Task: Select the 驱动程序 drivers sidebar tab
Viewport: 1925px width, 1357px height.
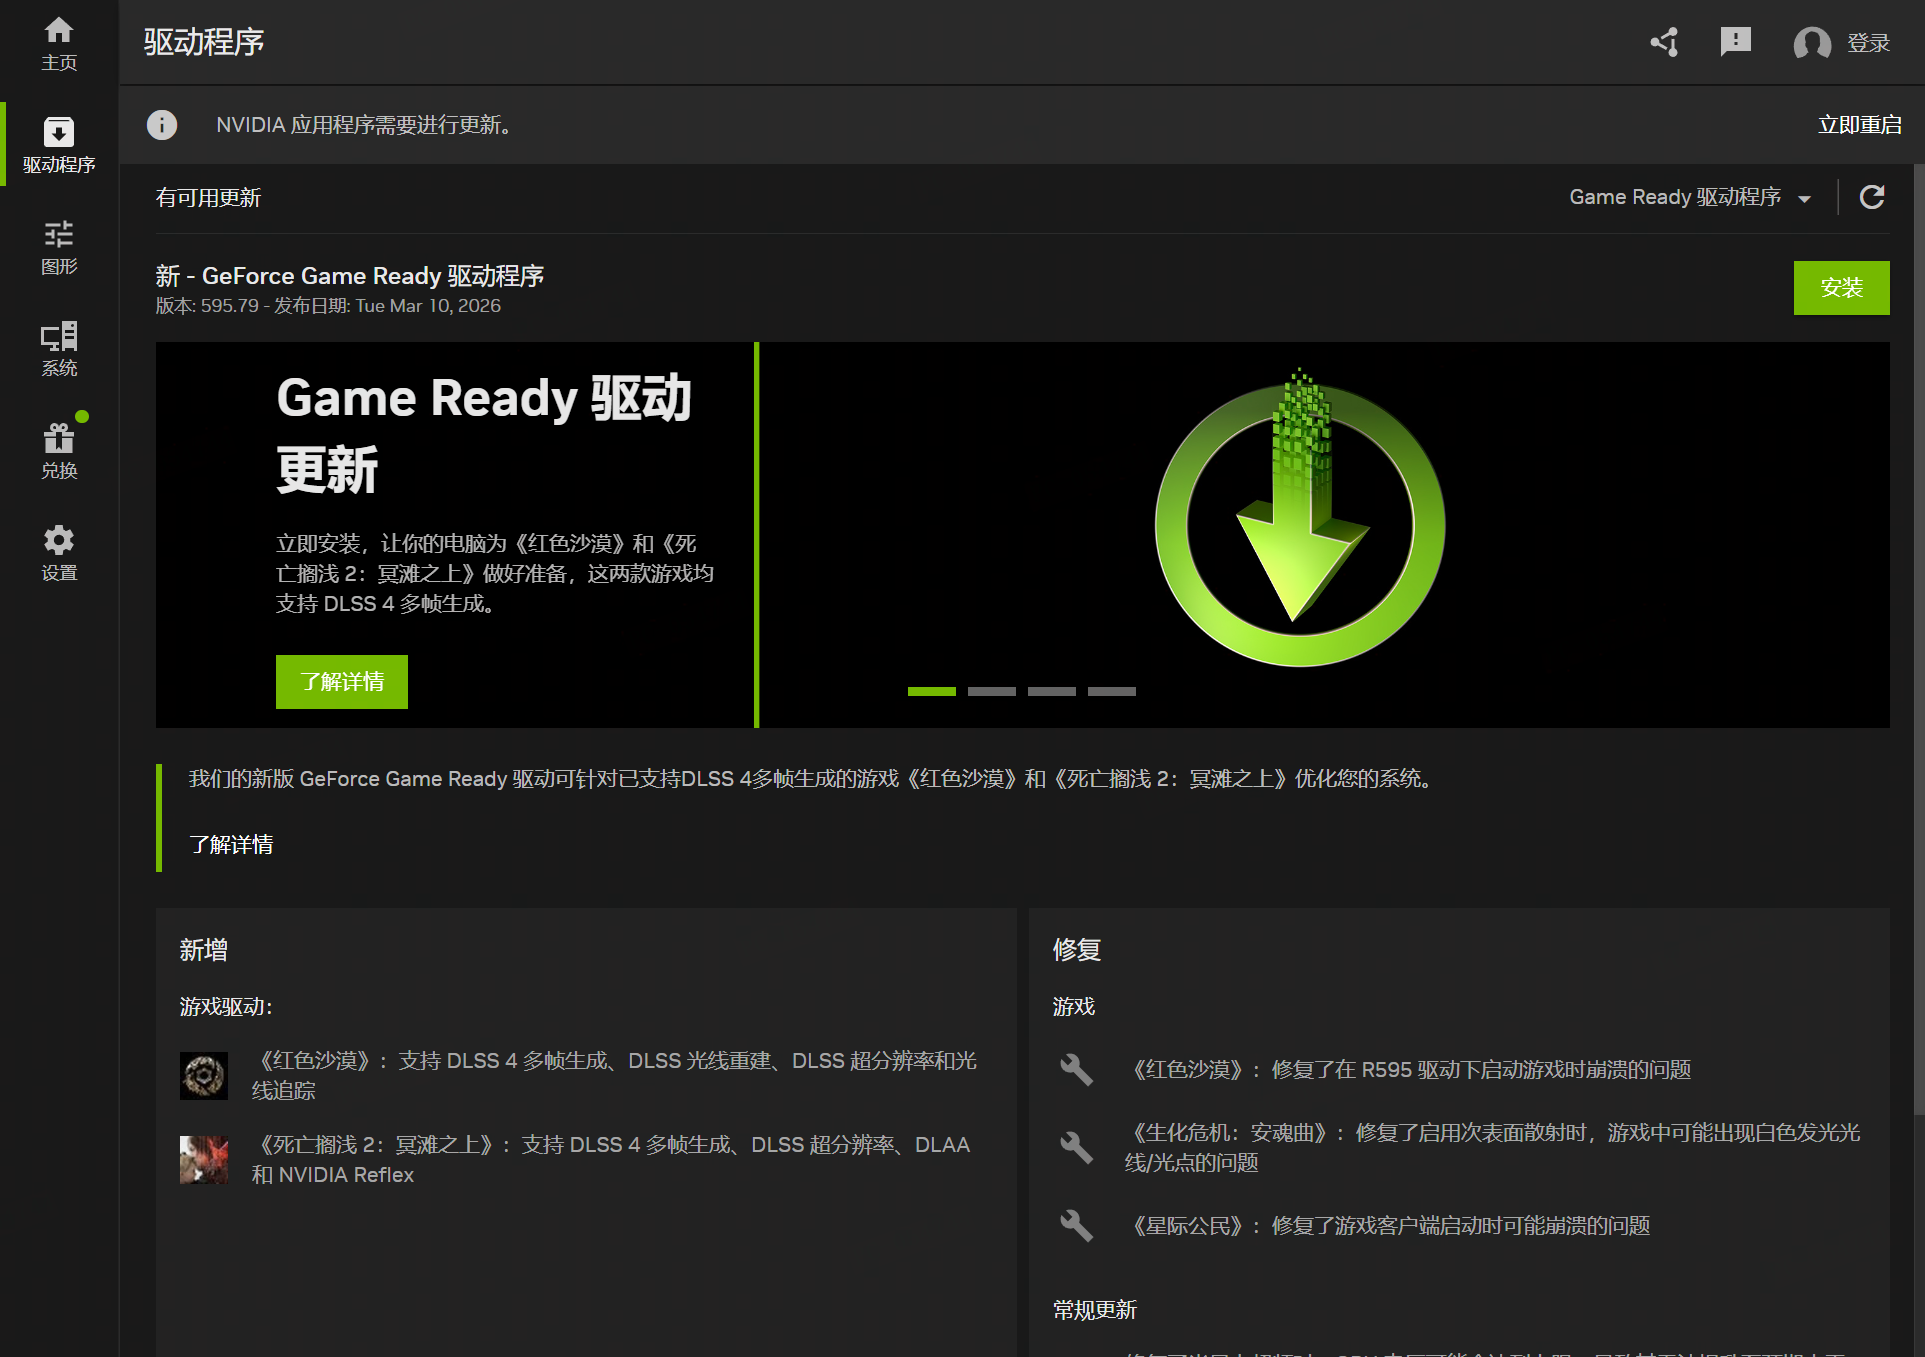Action: (x=59, y=145)
